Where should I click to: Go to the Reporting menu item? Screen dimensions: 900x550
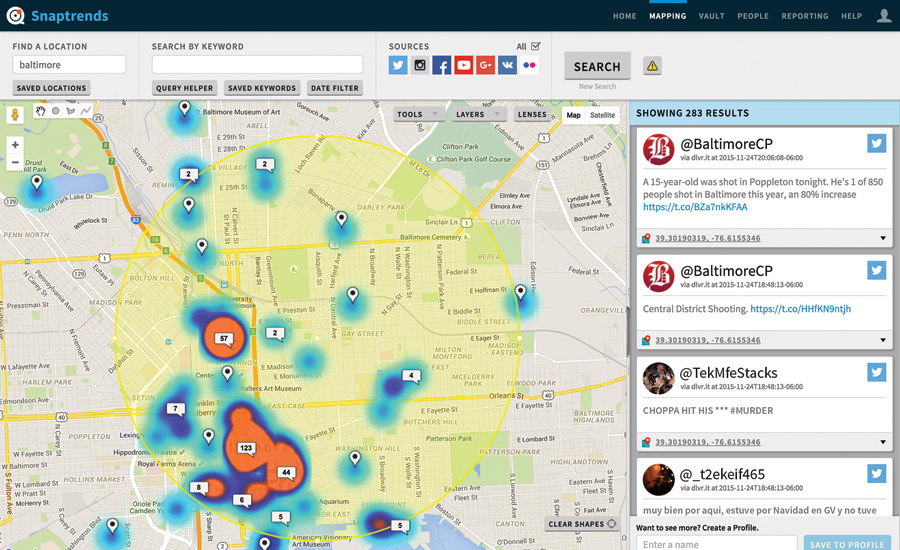pos(805,16)
